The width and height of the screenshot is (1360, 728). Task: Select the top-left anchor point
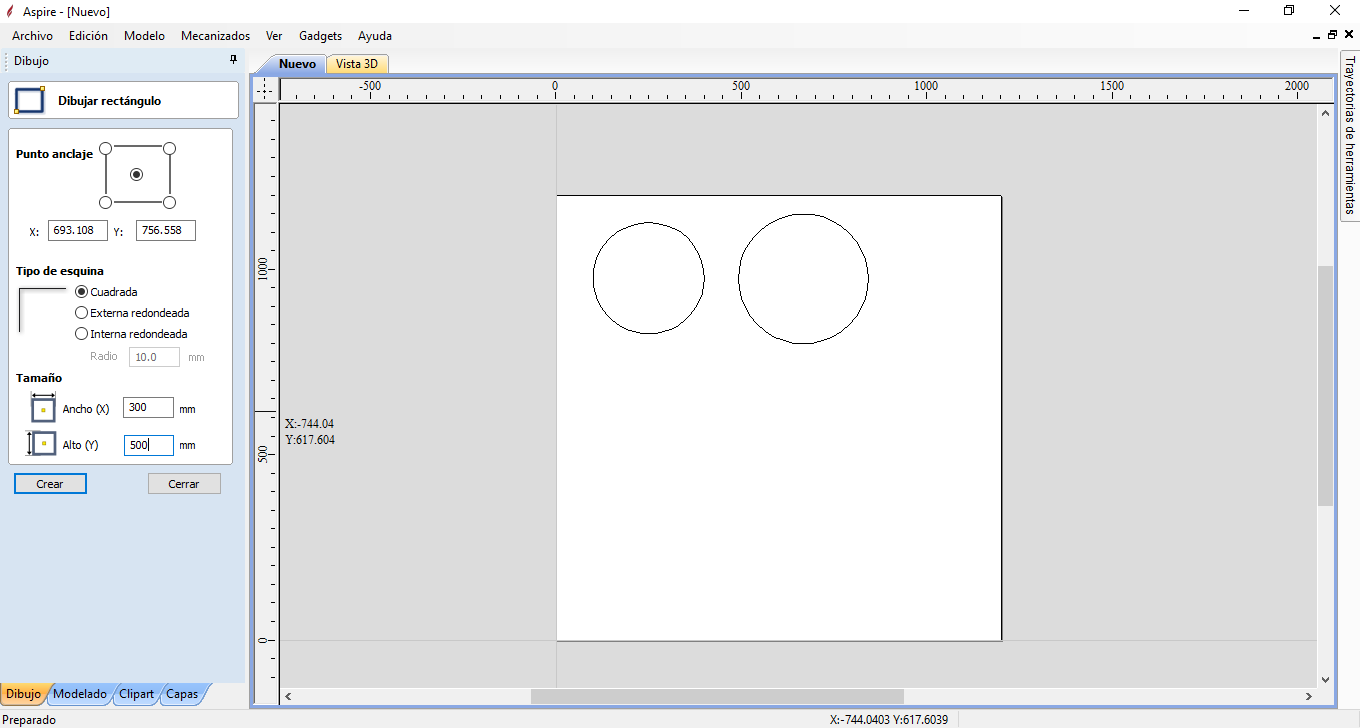105,148
